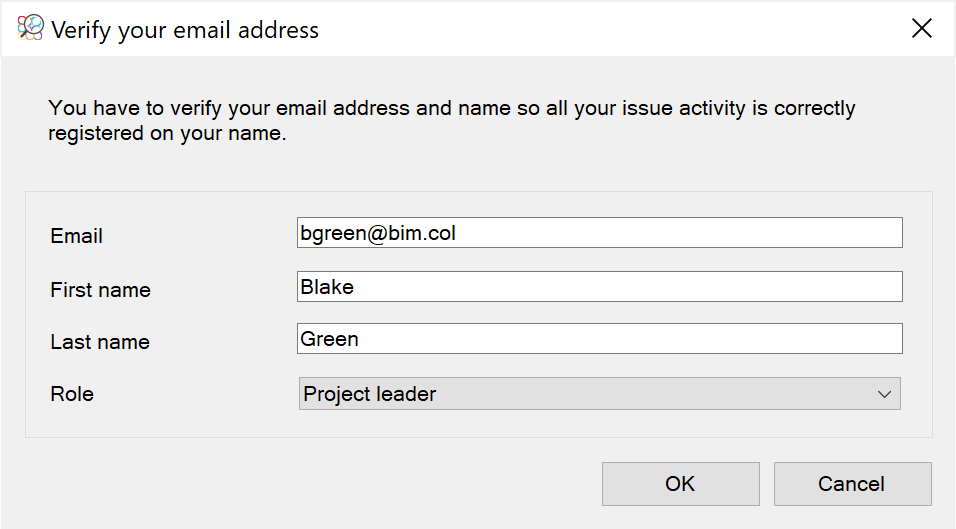Click the Role dropdown chevron arrow
Image resolution: width=956 pixels, height=529 pixels.
click(x=884, y=394)
